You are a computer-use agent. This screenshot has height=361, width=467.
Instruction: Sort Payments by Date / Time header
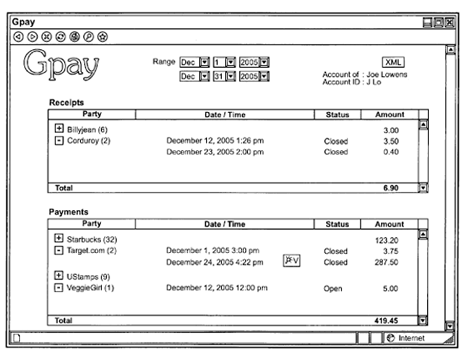click(x=225, y=224)
